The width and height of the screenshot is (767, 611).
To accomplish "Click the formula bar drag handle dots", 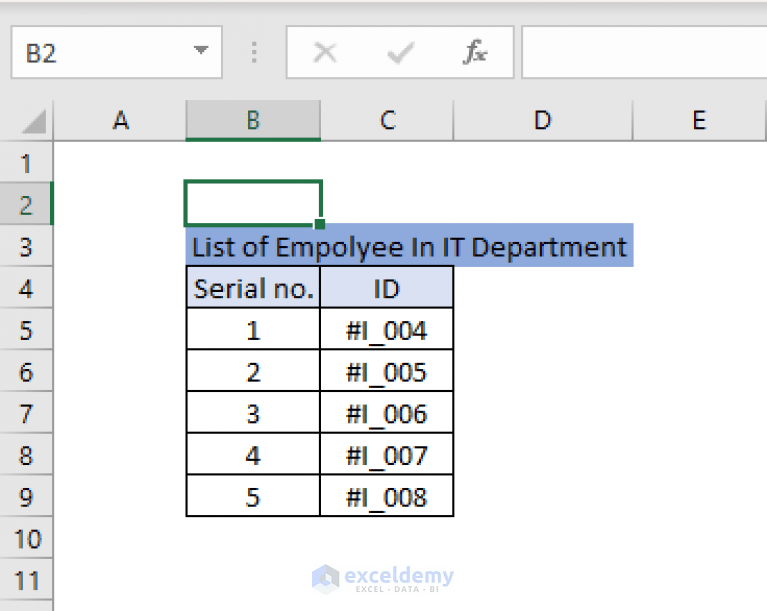I will [254, 52].
